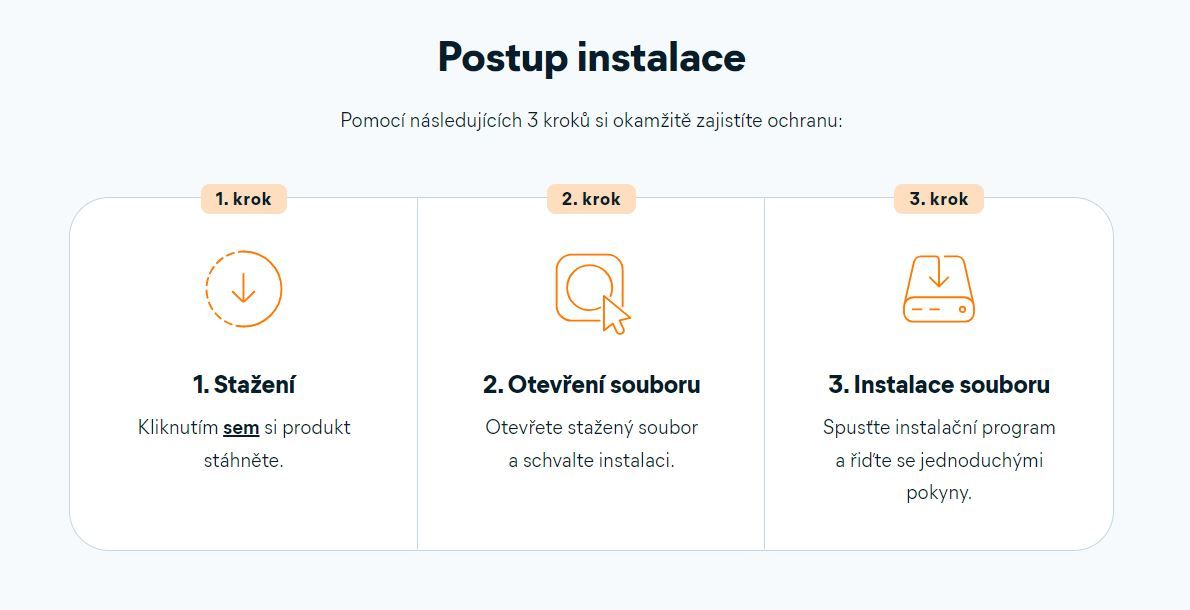Click the mouse pointer in the open-file icon
Screen dimensions: 1190x610
615,315
